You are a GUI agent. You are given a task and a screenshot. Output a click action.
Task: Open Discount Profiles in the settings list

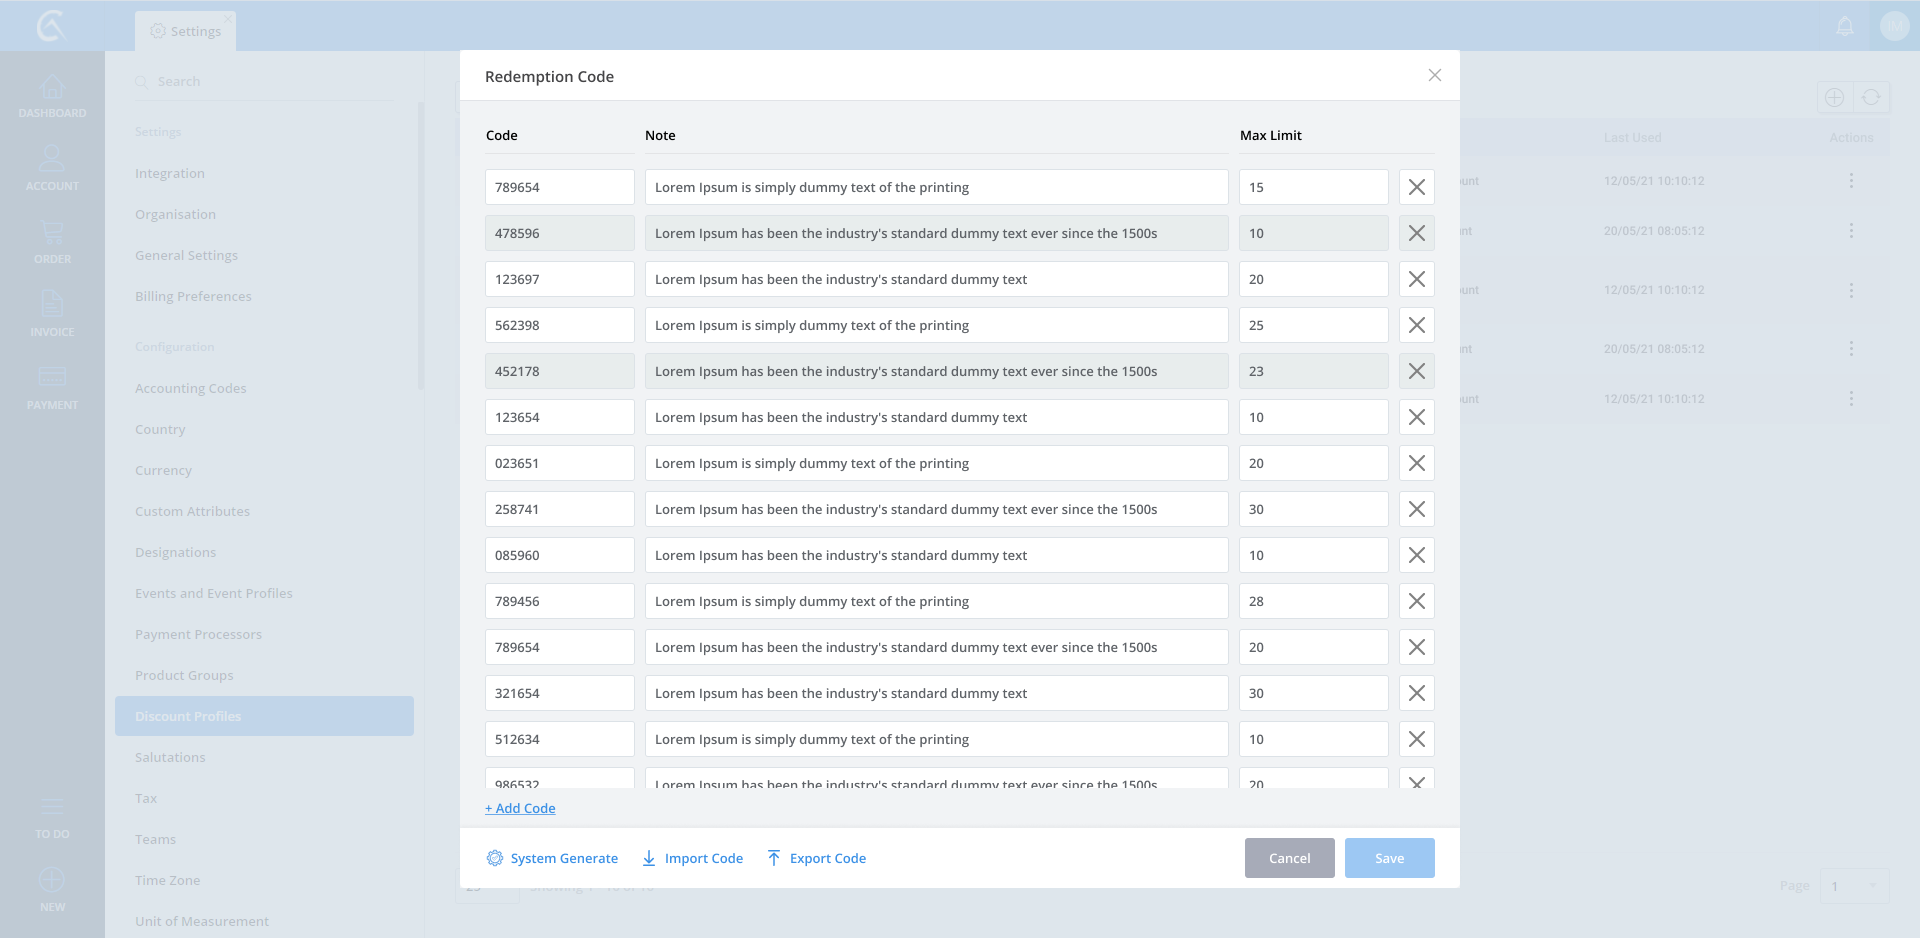tap(264, 716)
